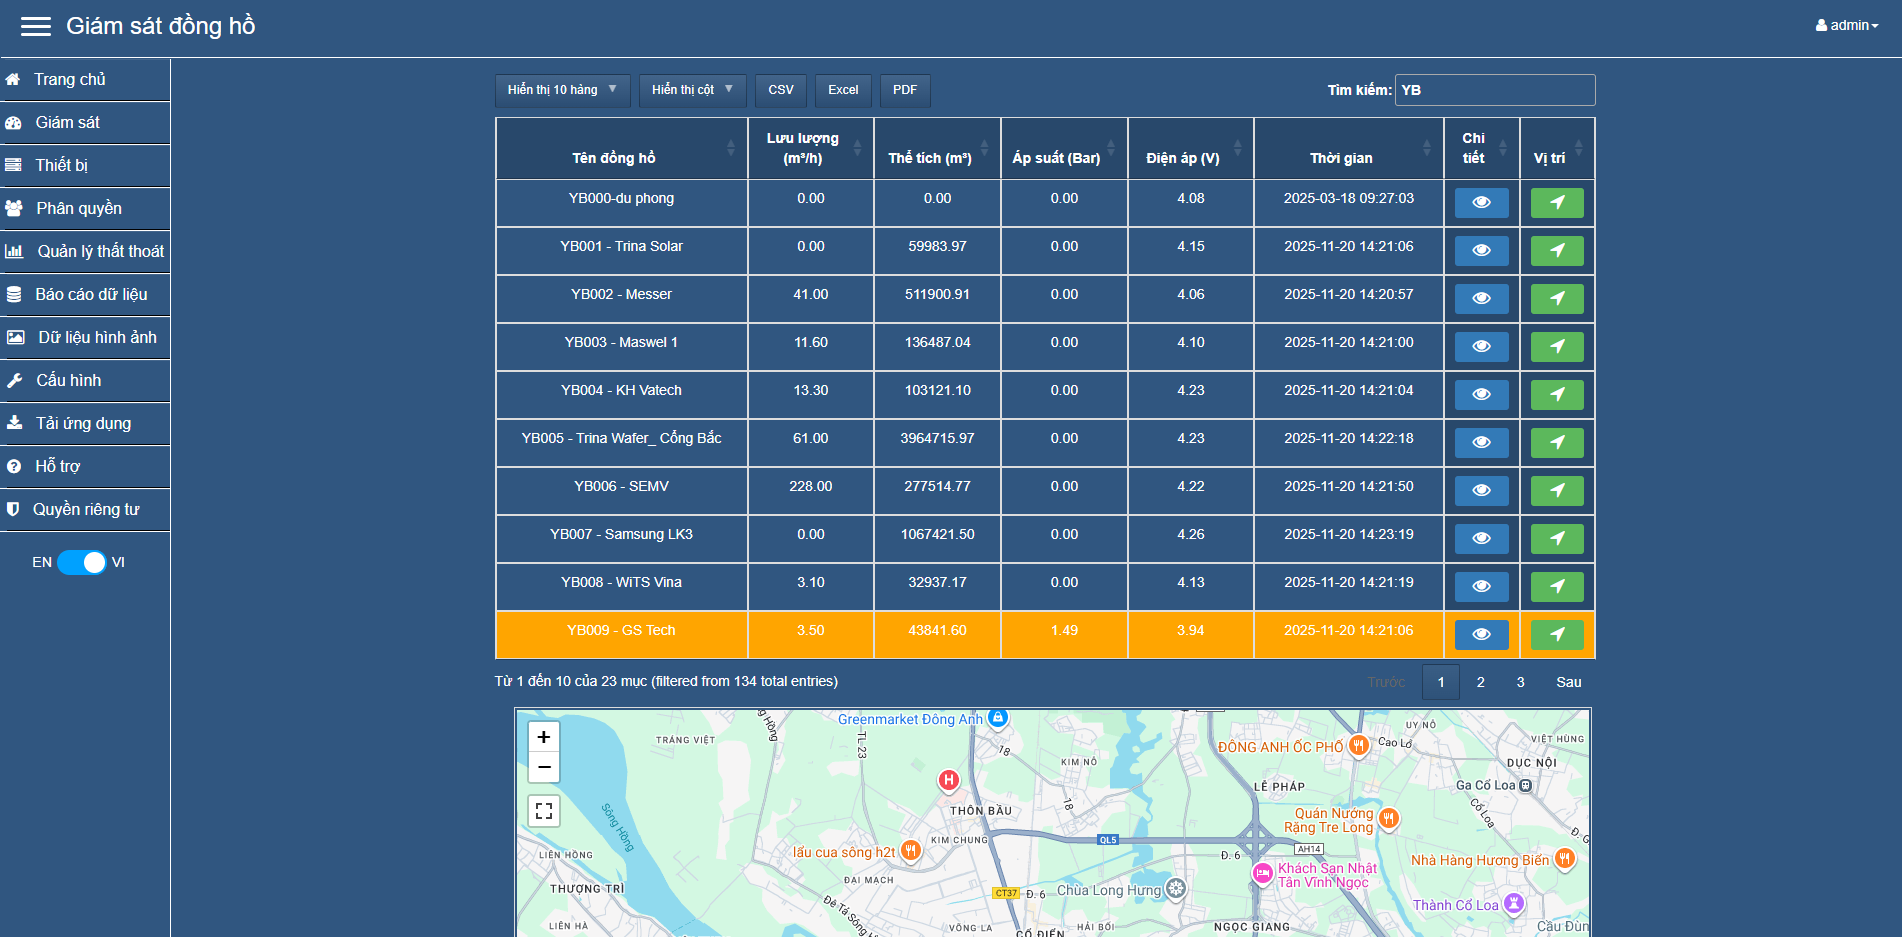Viewport: 1902px width, 937px height.
Task: Export the table as CSV
Action: click(x=780, y=90)
